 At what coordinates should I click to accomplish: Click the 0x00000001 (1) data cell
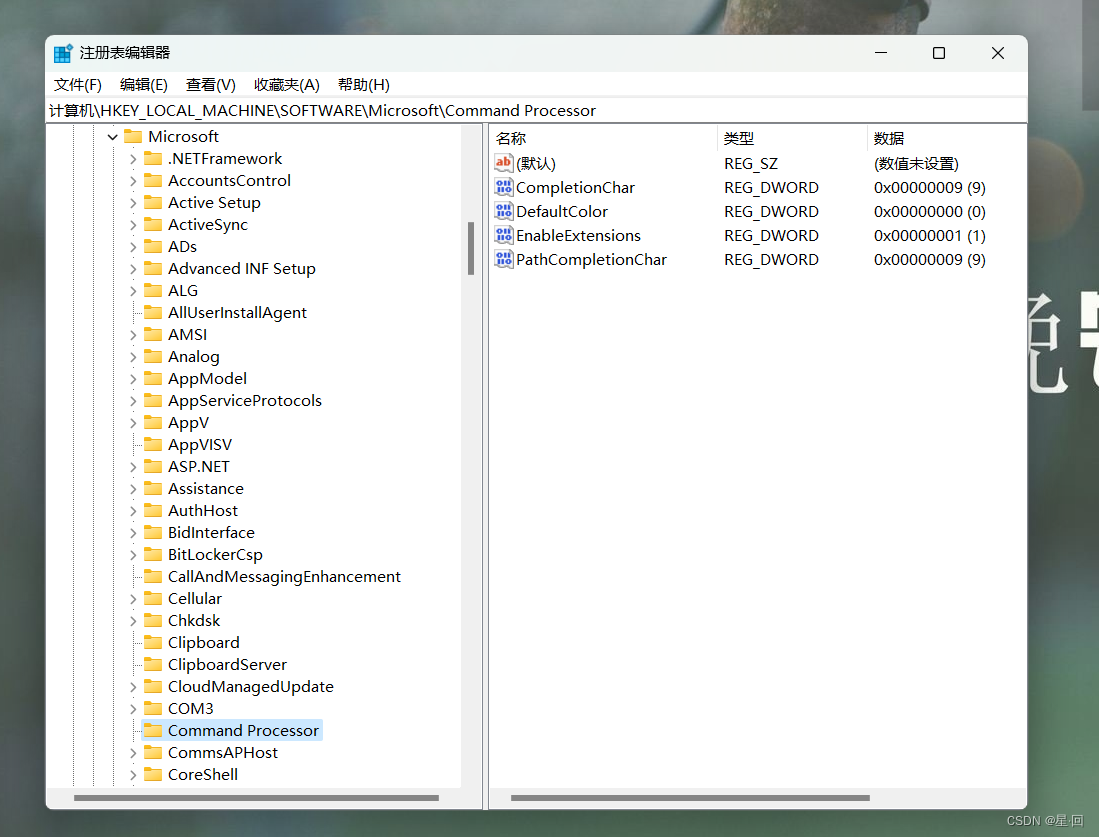coord(929,236)
